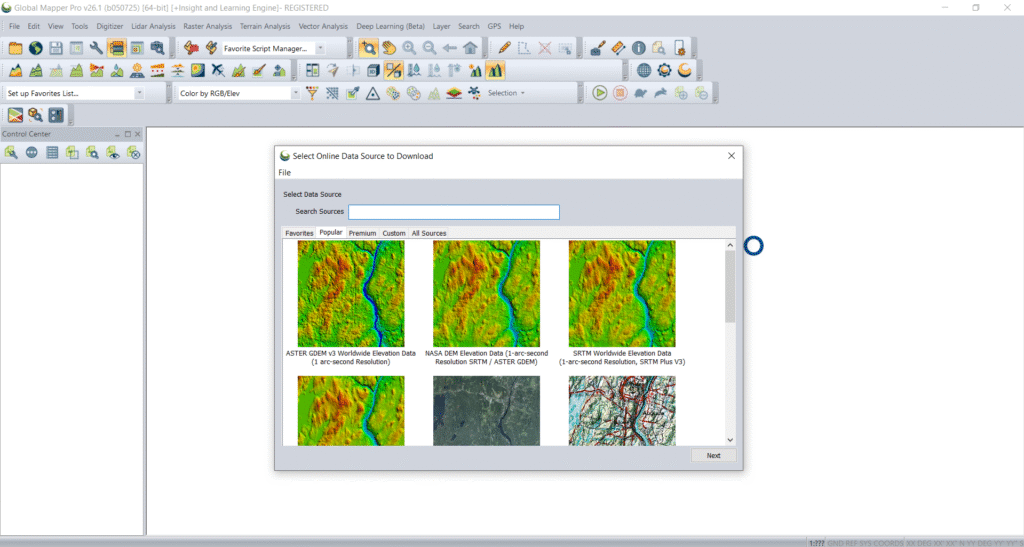Select the Popular tab
Screen dimensions: 1024x547
(x=330, y=232)
